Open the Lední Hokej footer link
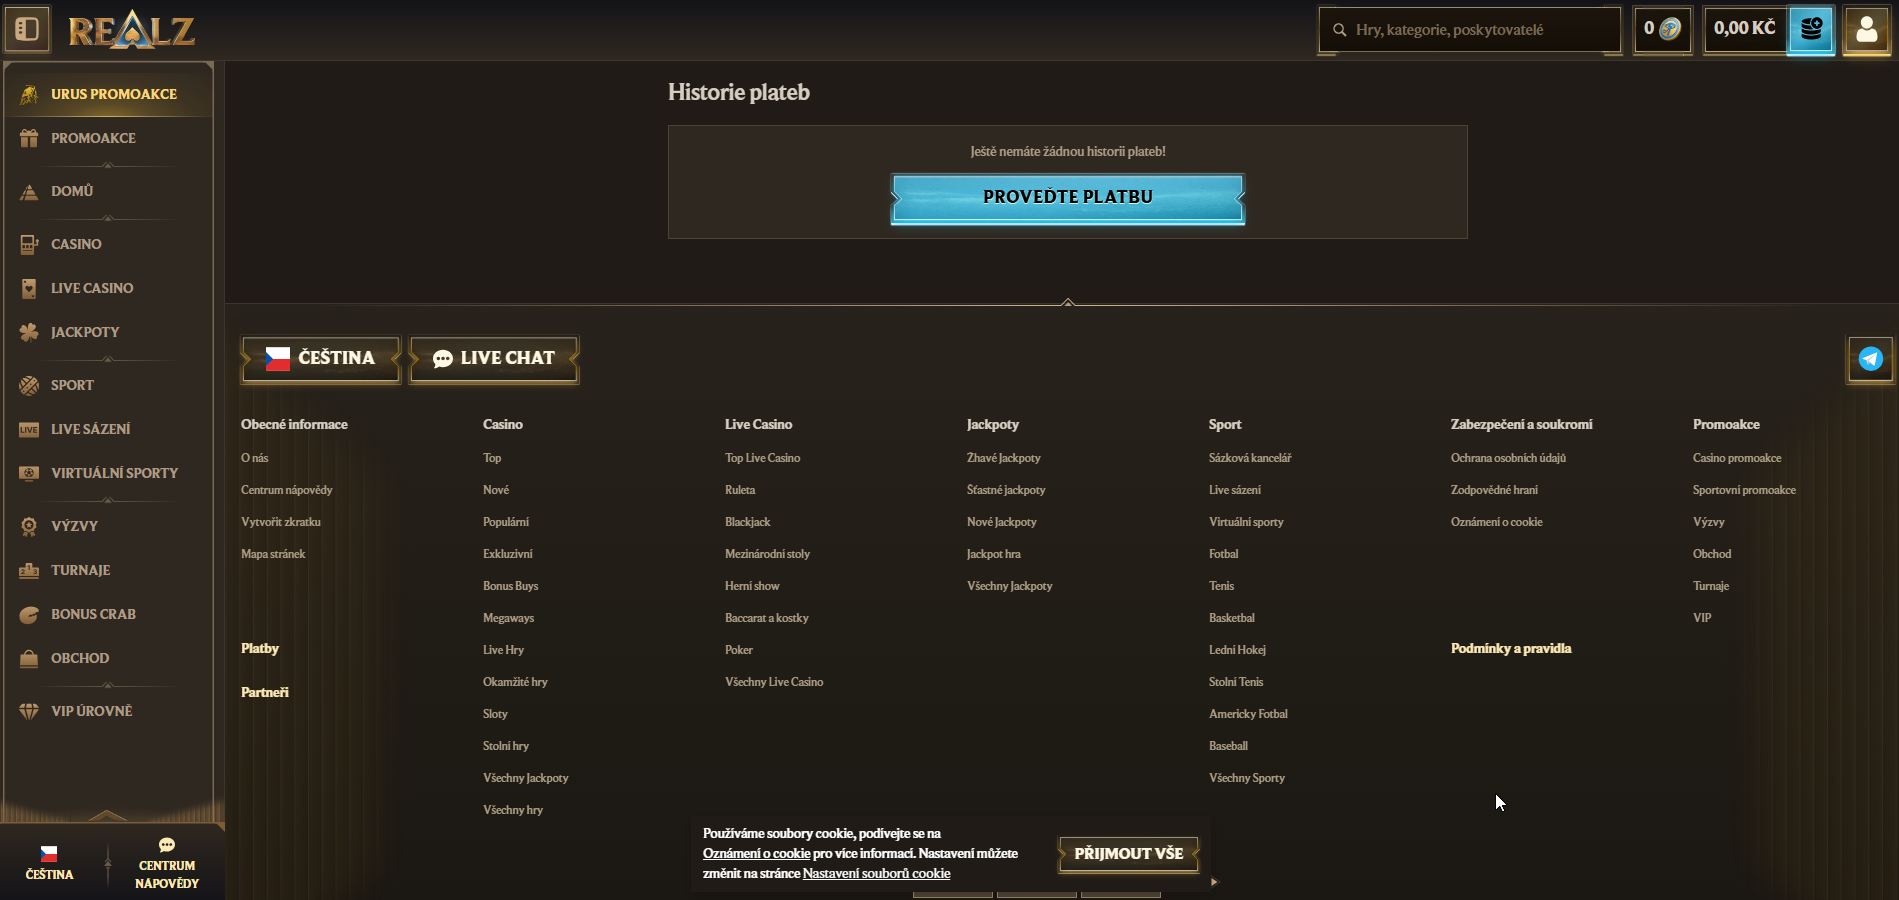 pos(1237,650)
